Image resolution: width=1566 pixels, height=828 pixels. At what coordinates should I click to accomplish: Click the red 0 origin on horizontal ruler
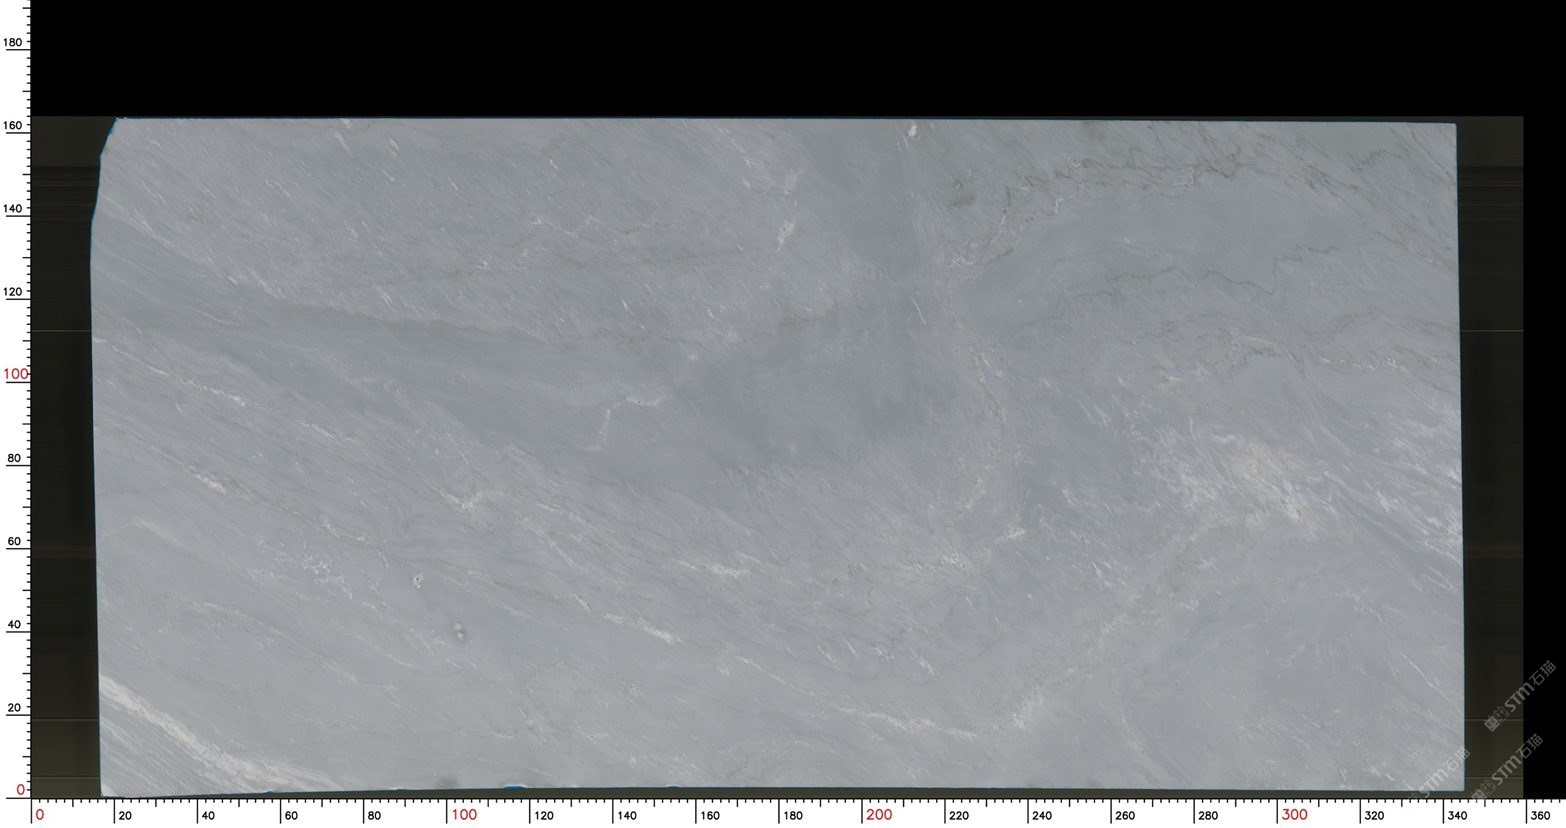pyautogui.click(x=40, y=815)
